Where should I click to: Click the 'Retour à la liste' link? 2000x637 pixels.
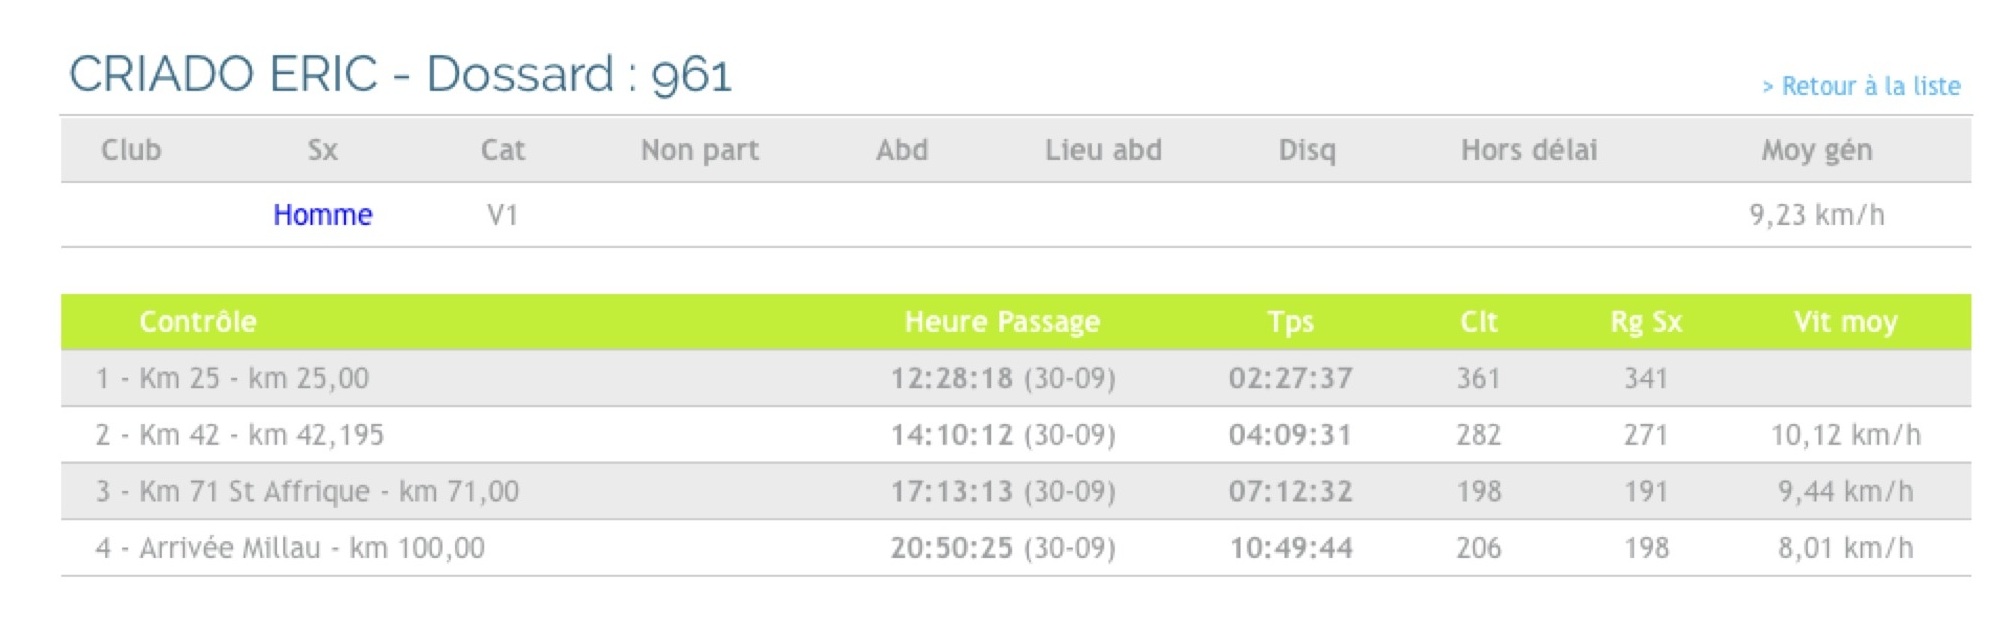[x=1861, y=86]
